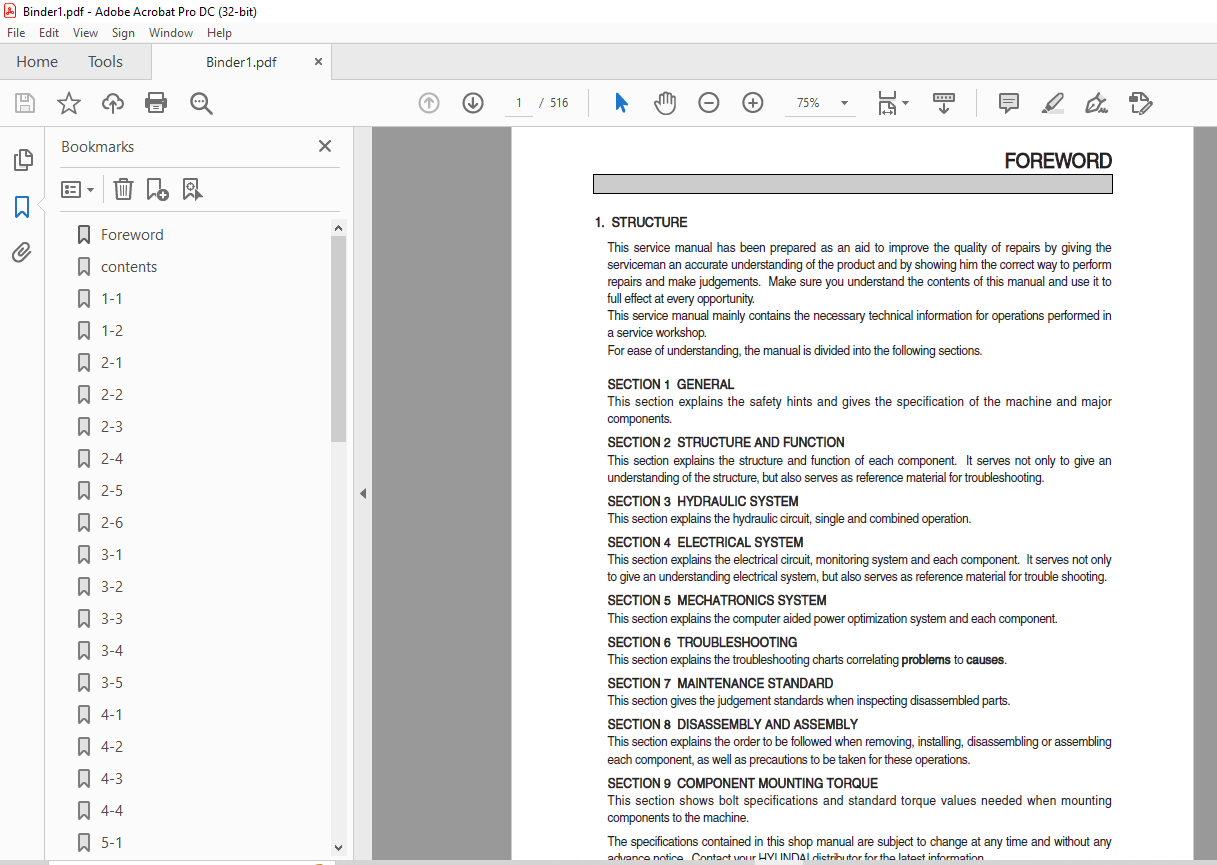
Task: Add the file to starred favorites
Action: tap(68, 103)
